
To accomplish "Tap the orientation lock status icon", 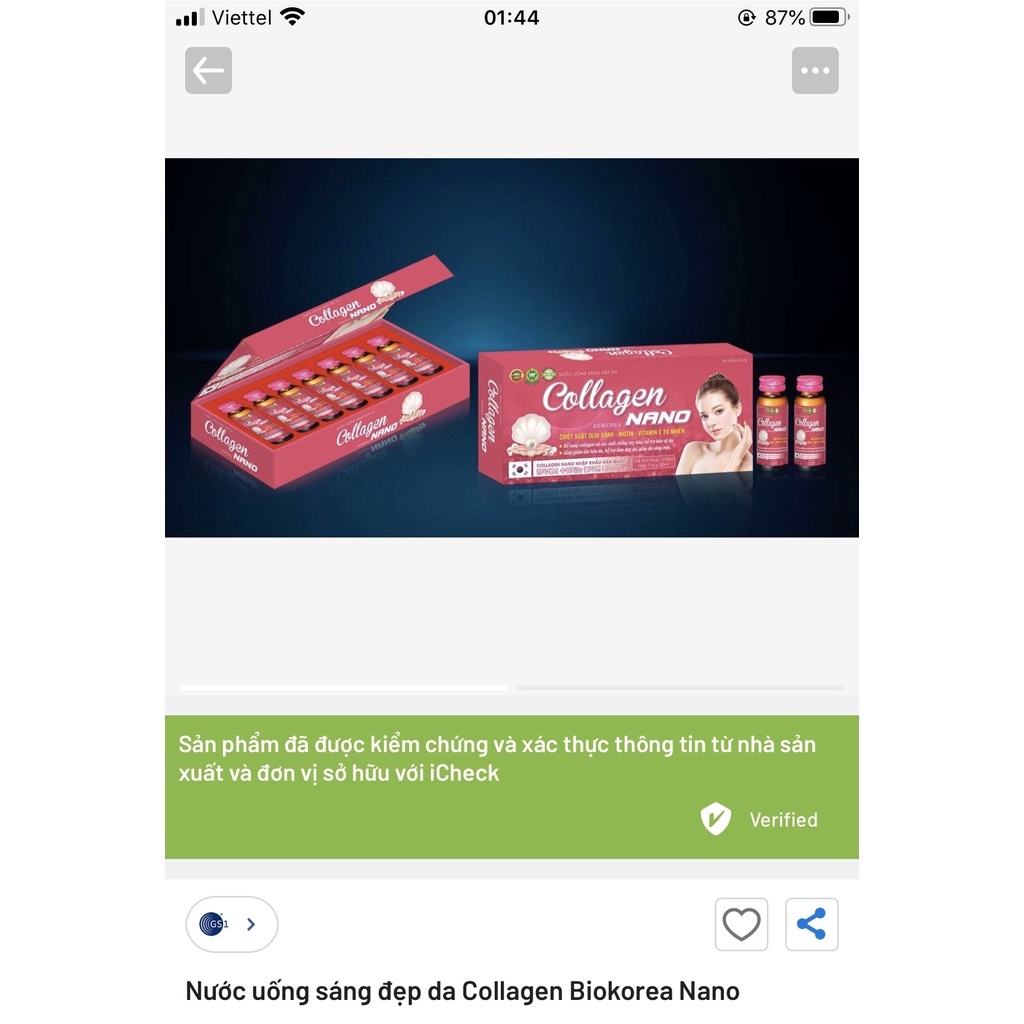I will [746, 18].
